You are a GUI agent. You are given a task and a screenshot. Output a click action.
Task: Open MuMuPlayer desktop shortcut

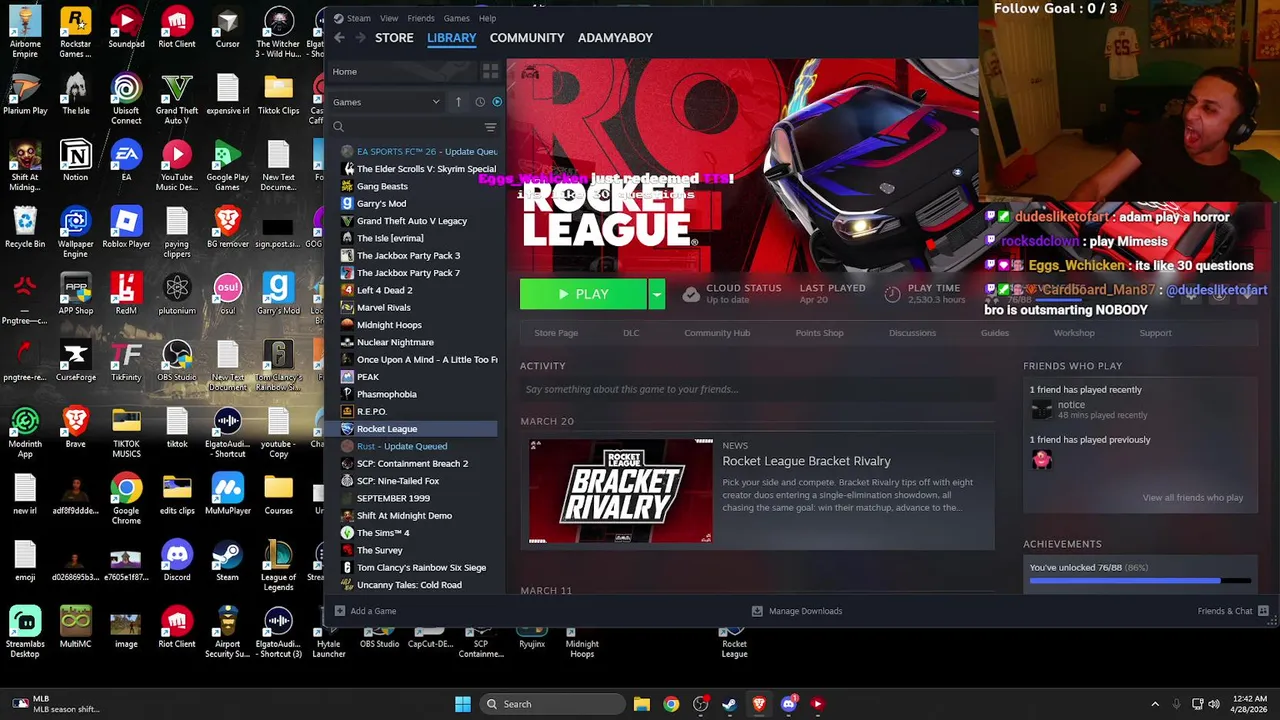pyautogui.click(x=228, y=494)
